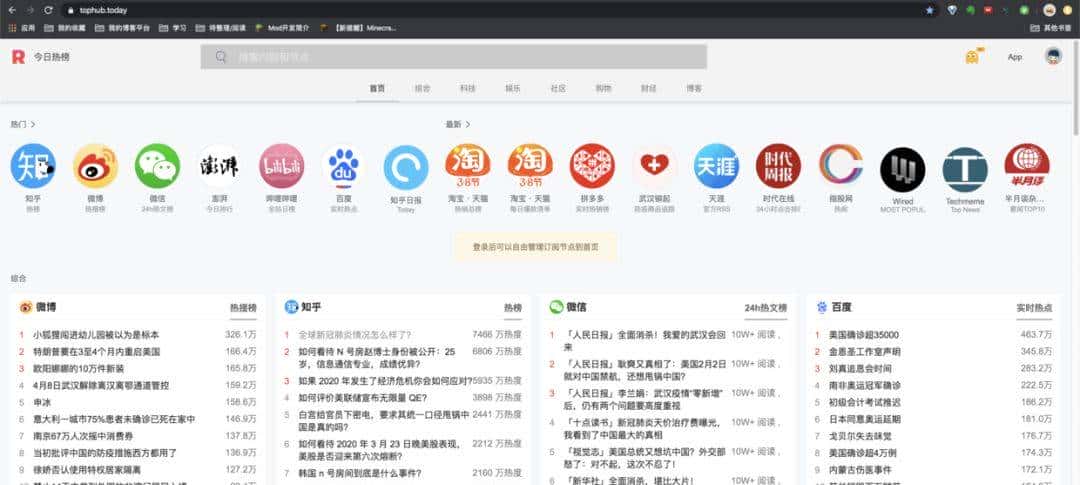Viewport: 1080px width, 485px height.
Task: Open the 指股网 orange ring icon
Action: [841, 166]
